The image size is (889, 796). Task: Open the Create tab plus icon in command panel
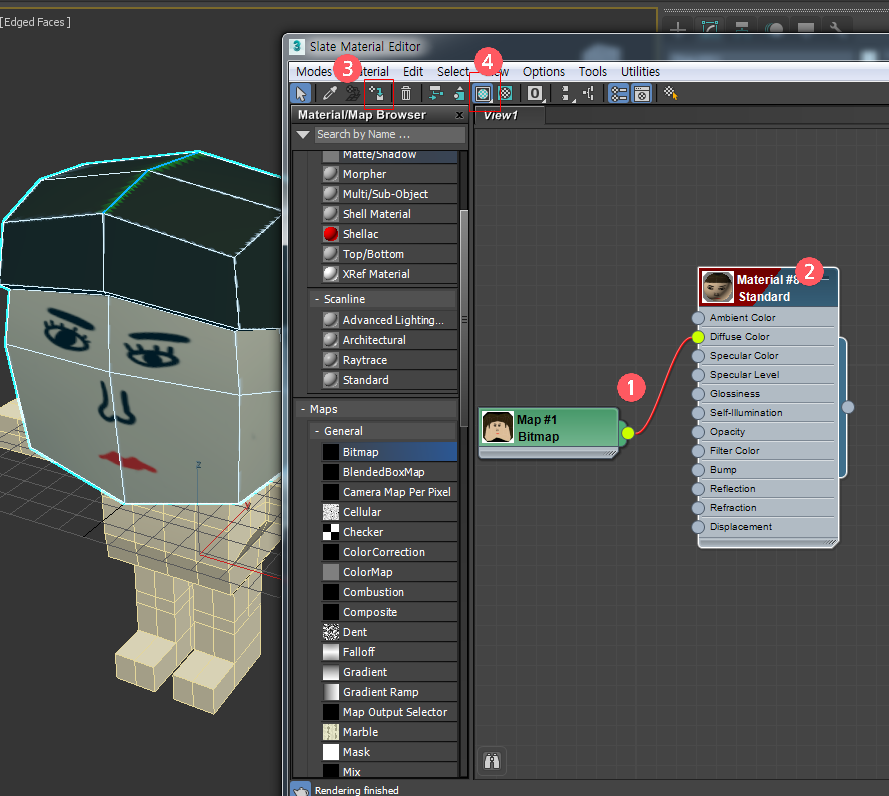click(678, 27)
